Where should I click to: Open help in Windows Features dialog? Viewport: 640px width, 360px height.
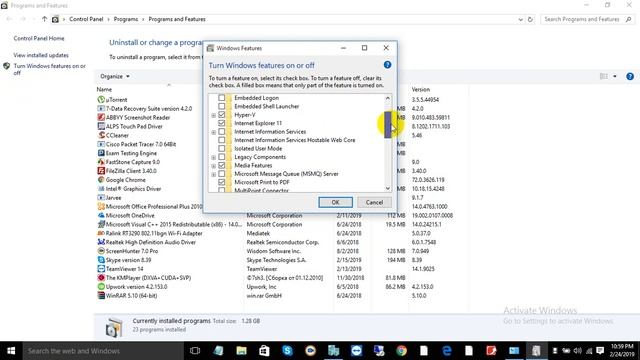[387, 65]
